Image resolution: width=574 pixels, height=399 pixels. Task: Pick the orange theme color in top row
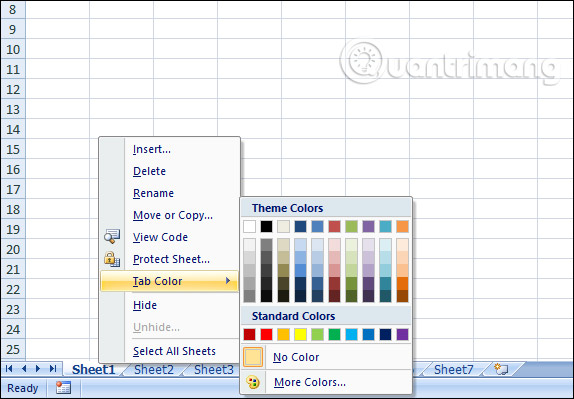tap(402, 226)
